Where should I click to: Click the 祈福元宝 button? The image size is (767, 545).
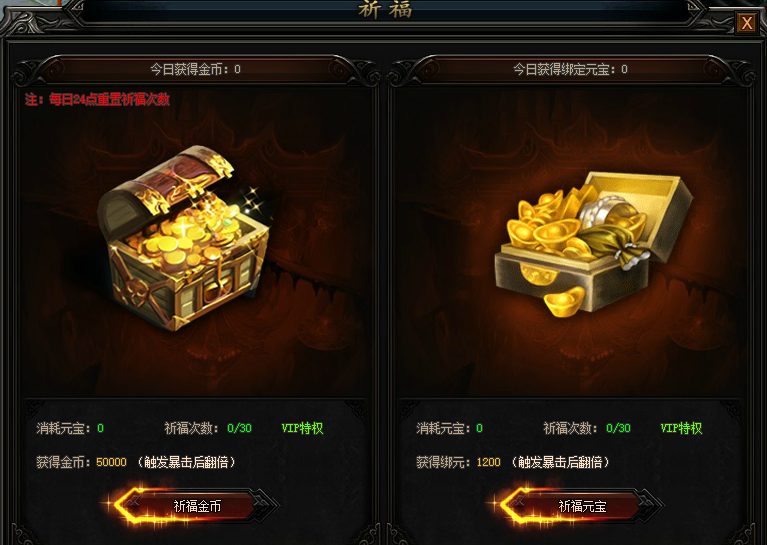[x=582, y=506]
